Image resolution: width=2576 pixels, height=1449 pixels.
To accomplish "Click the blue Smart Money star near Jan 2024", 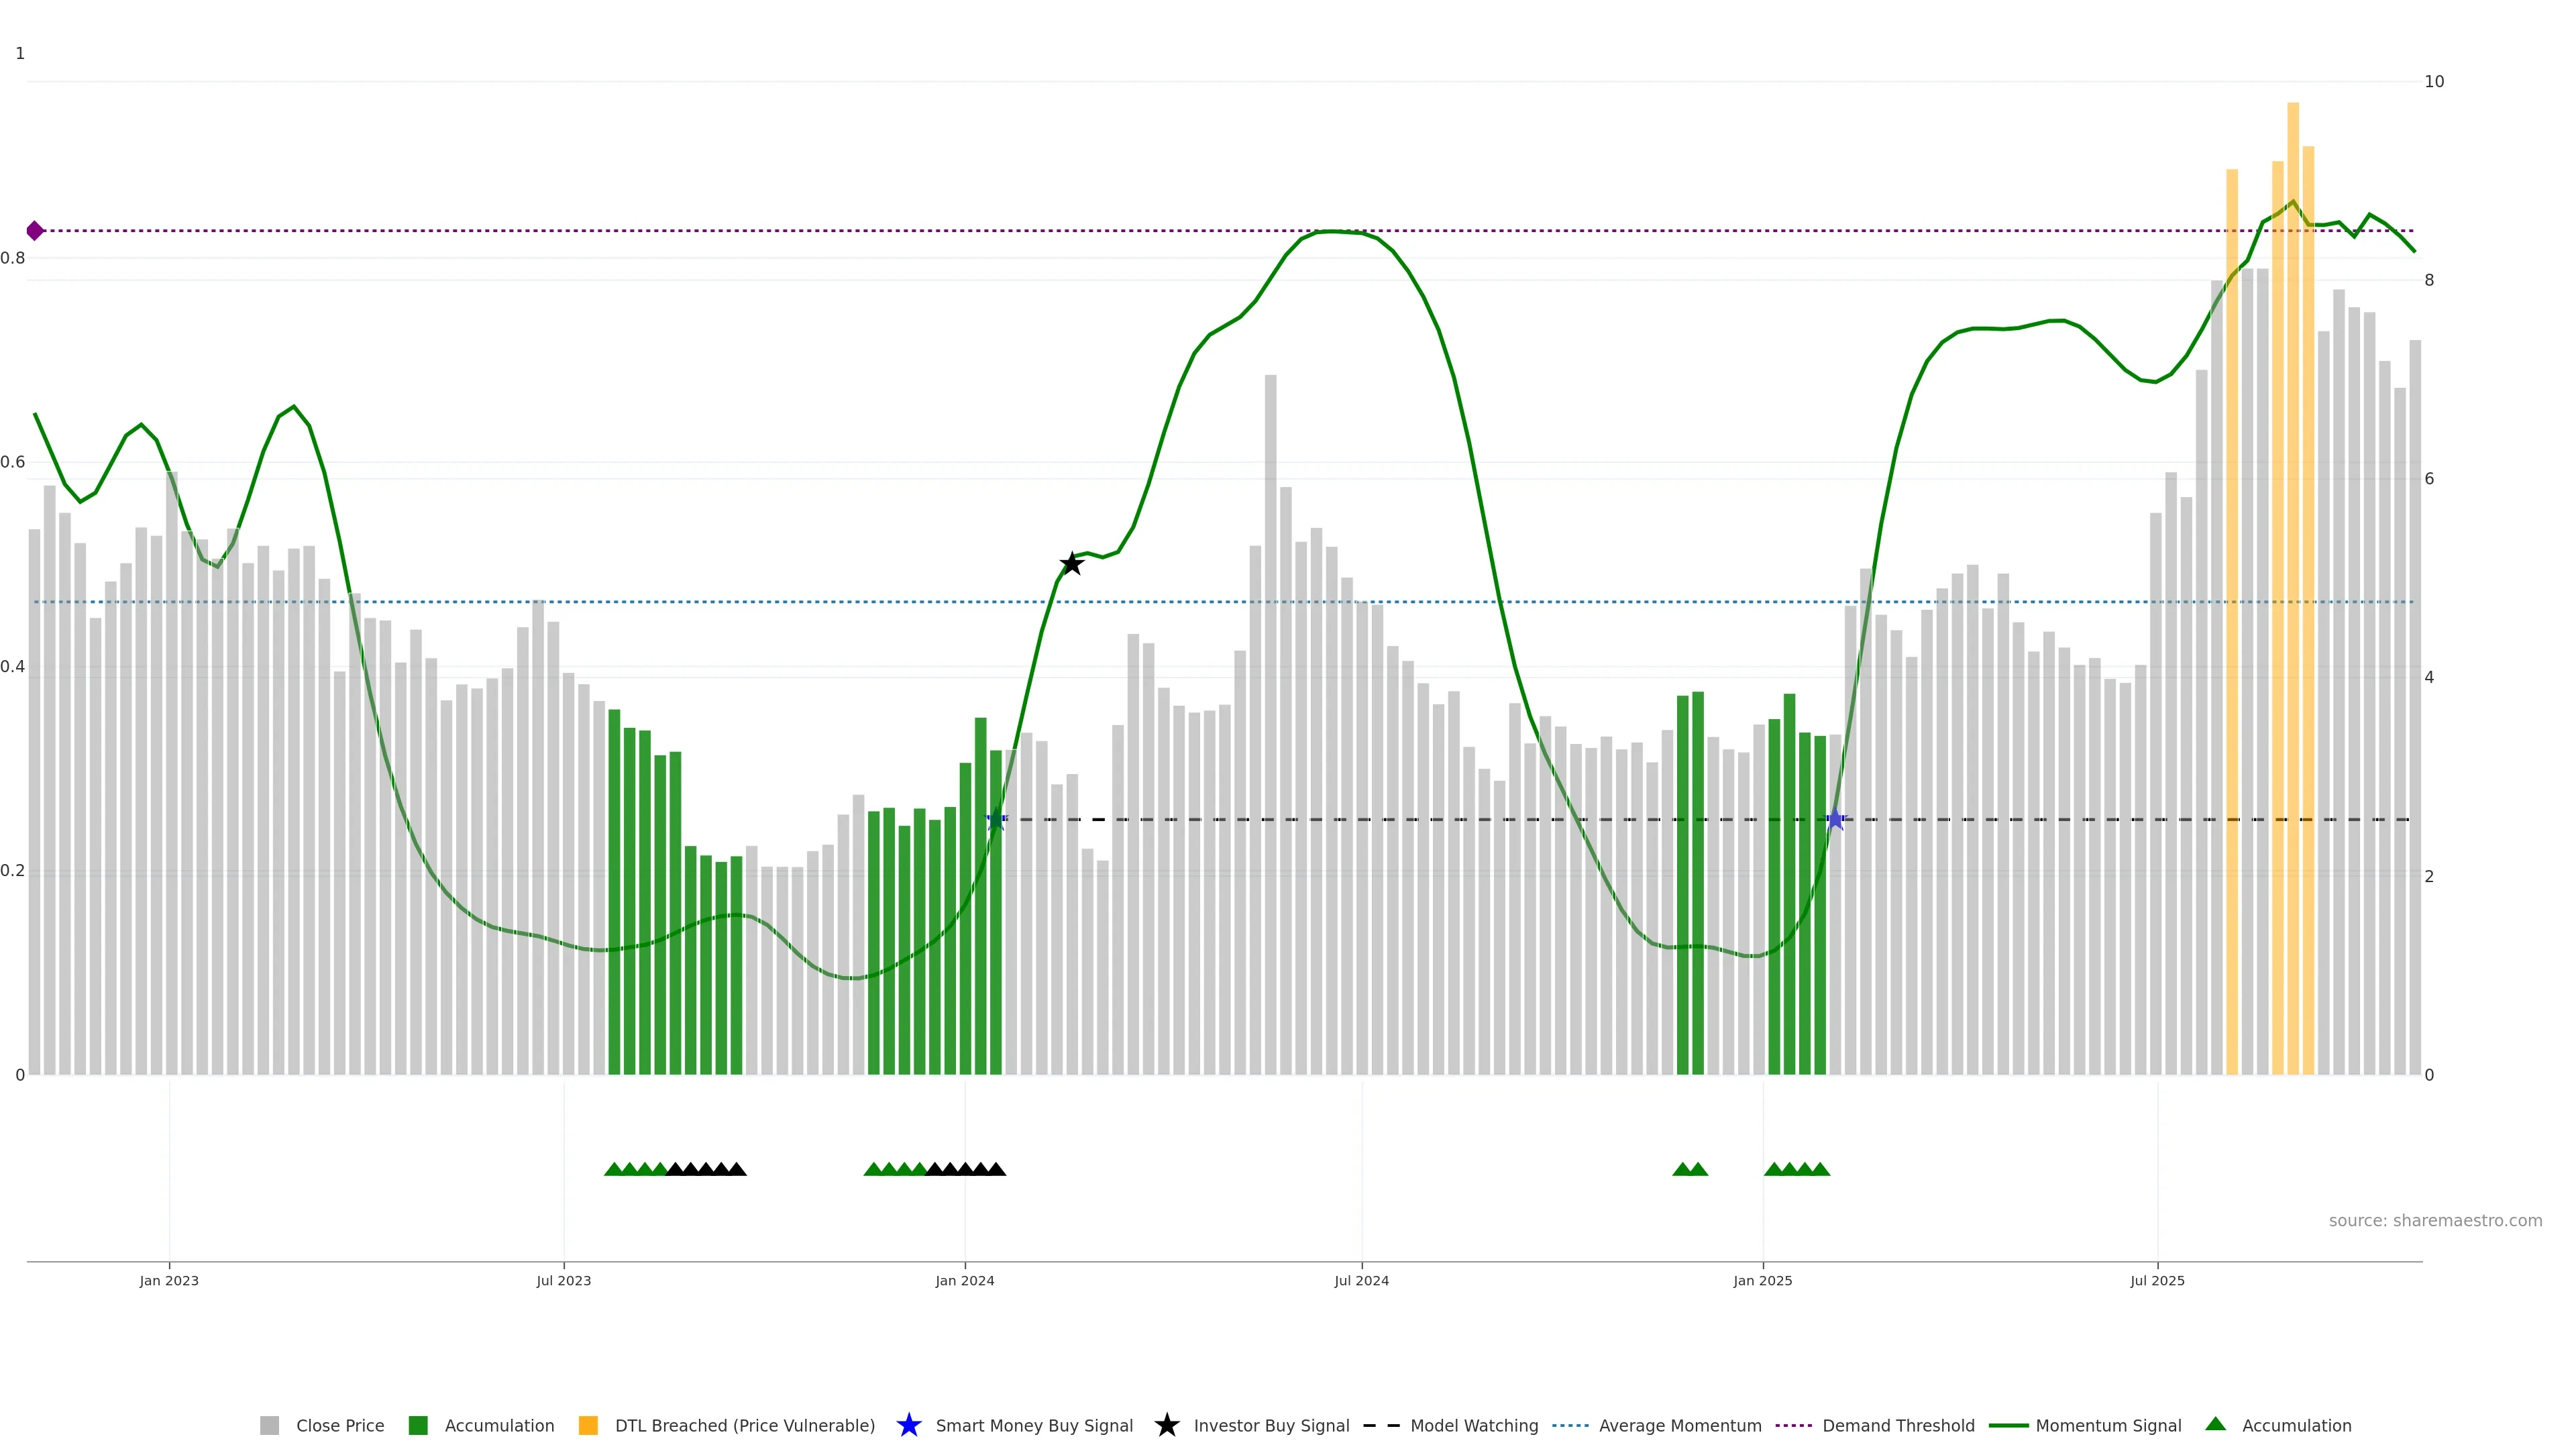I will tap(996, 820).
